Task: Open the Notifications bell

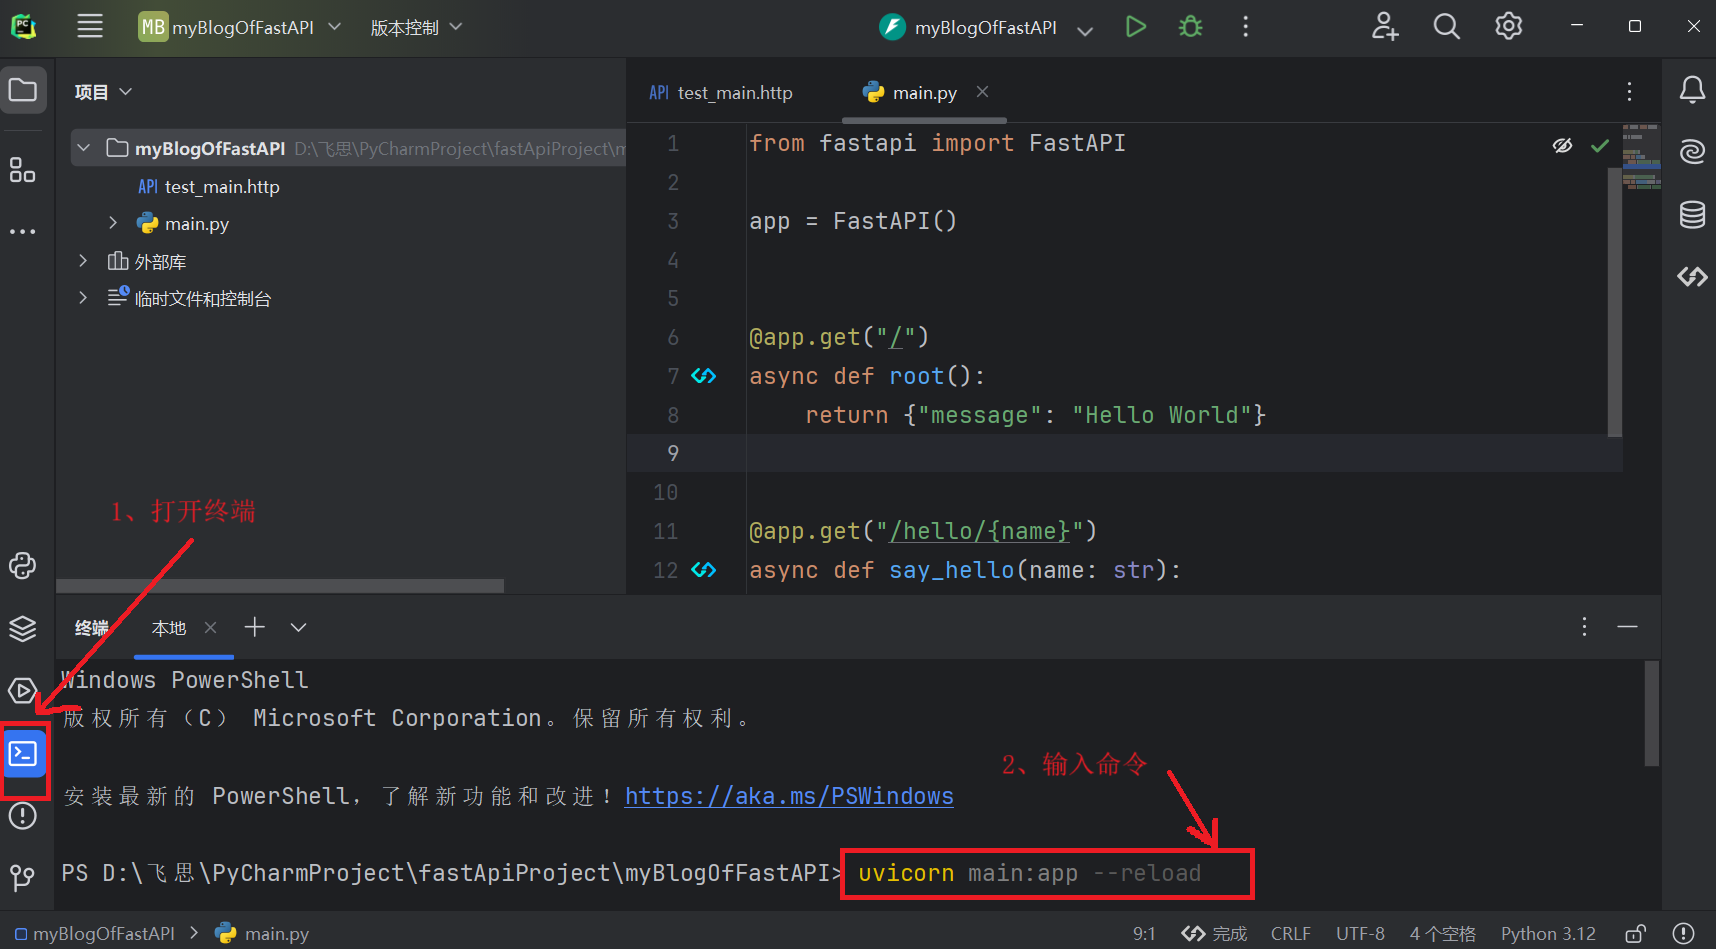Action: pos(1692,89)
